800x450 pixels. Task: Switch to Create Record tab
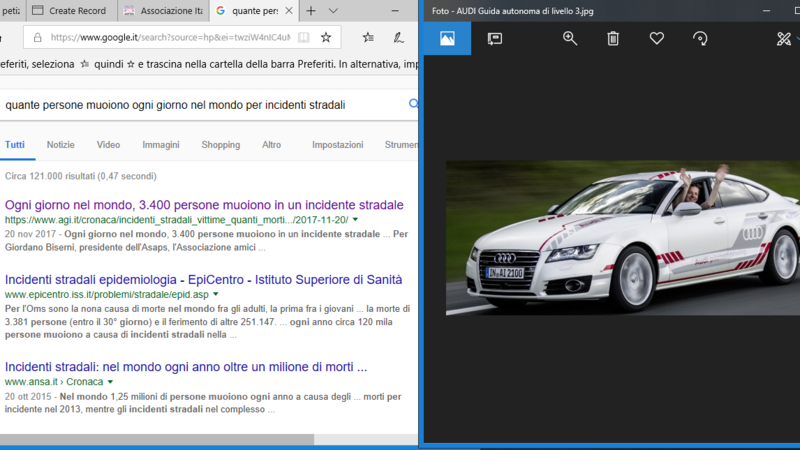[x=72, y=11]
